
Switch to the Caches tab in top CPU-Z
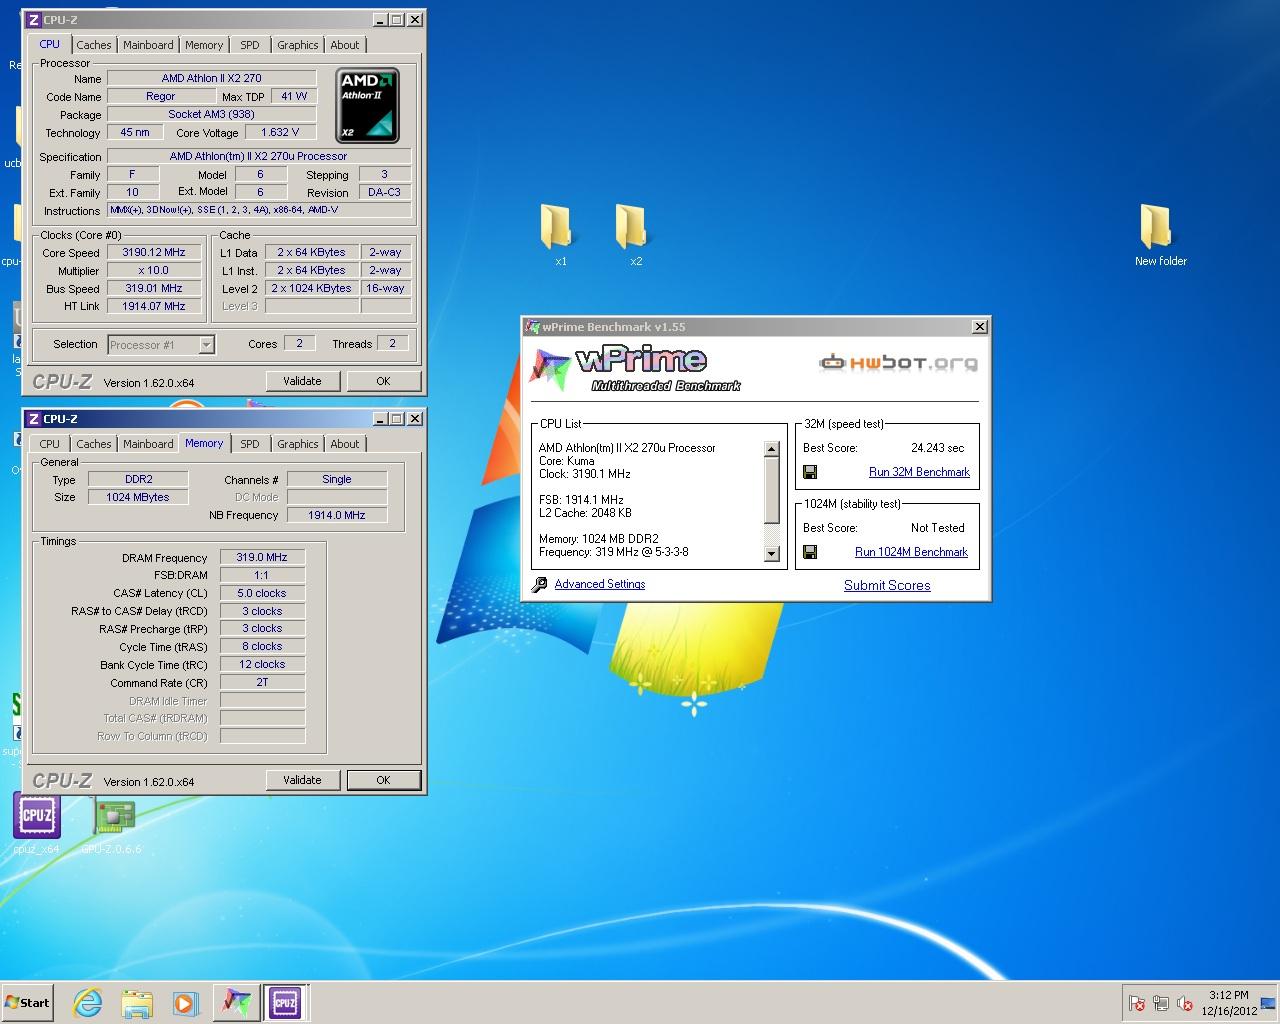click(94, 45)
